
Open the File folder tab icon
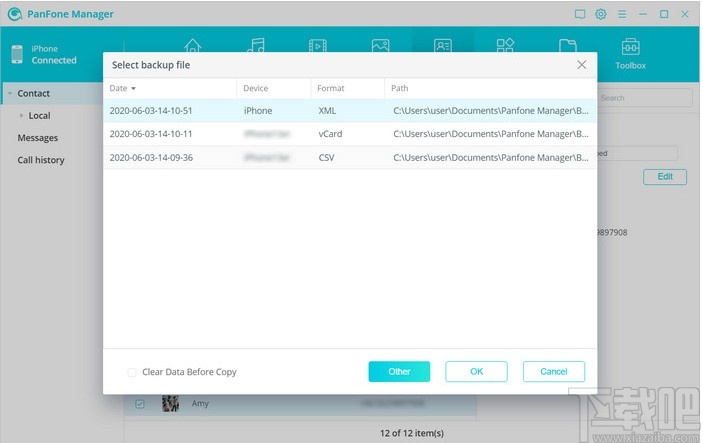pyautogui.click(x=568, y=45)
